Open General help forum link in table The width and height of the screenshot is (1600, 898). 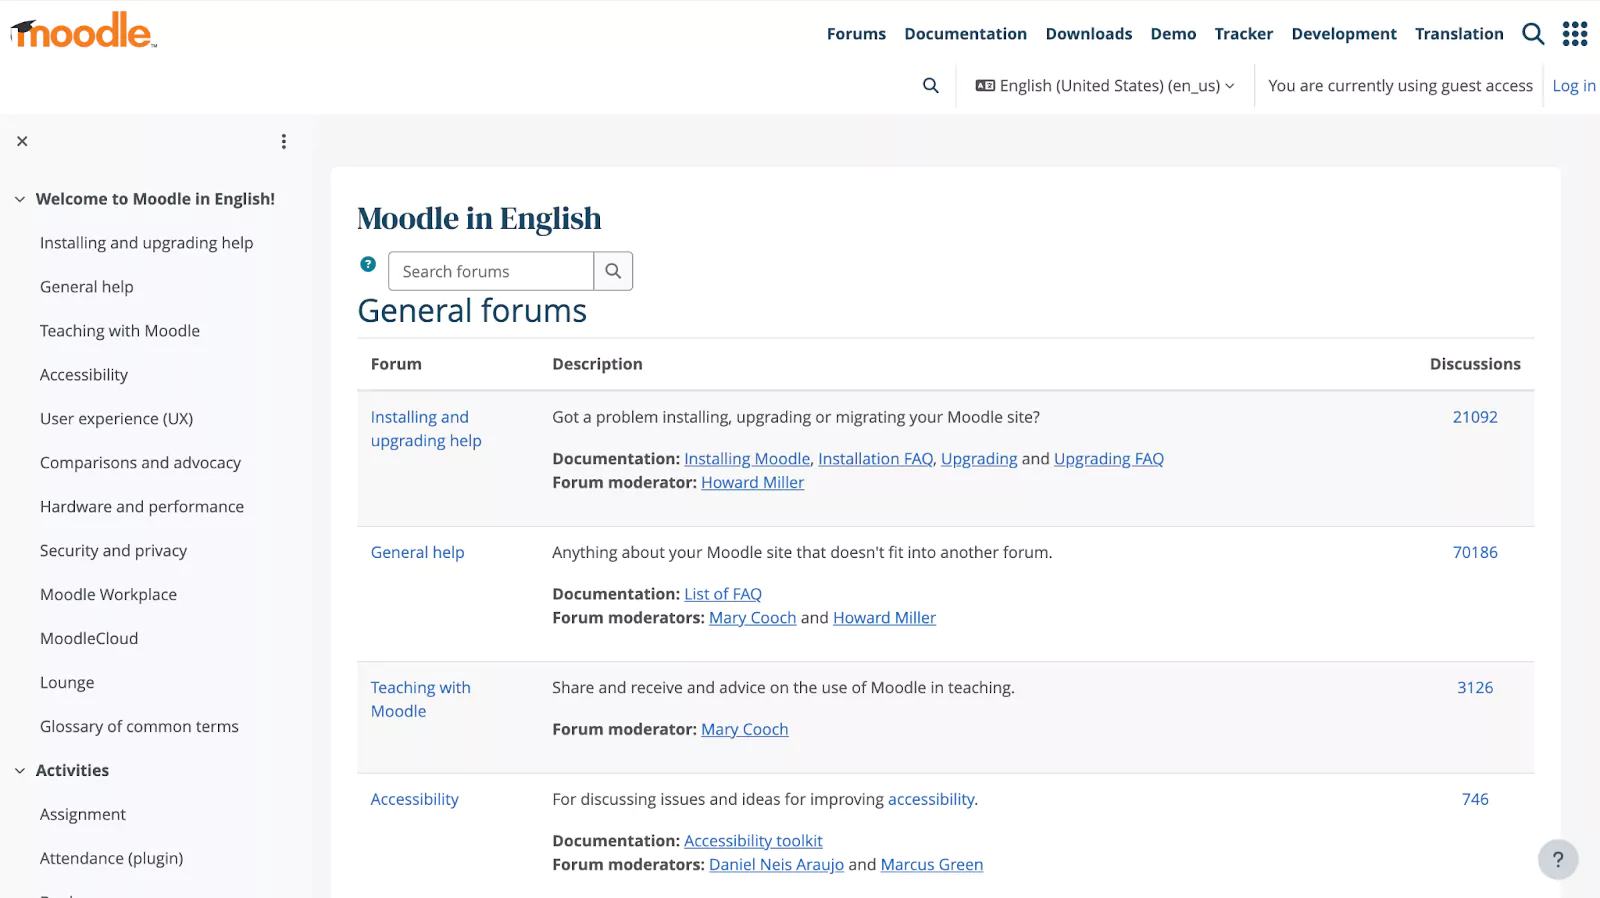[x=417, y=552]
